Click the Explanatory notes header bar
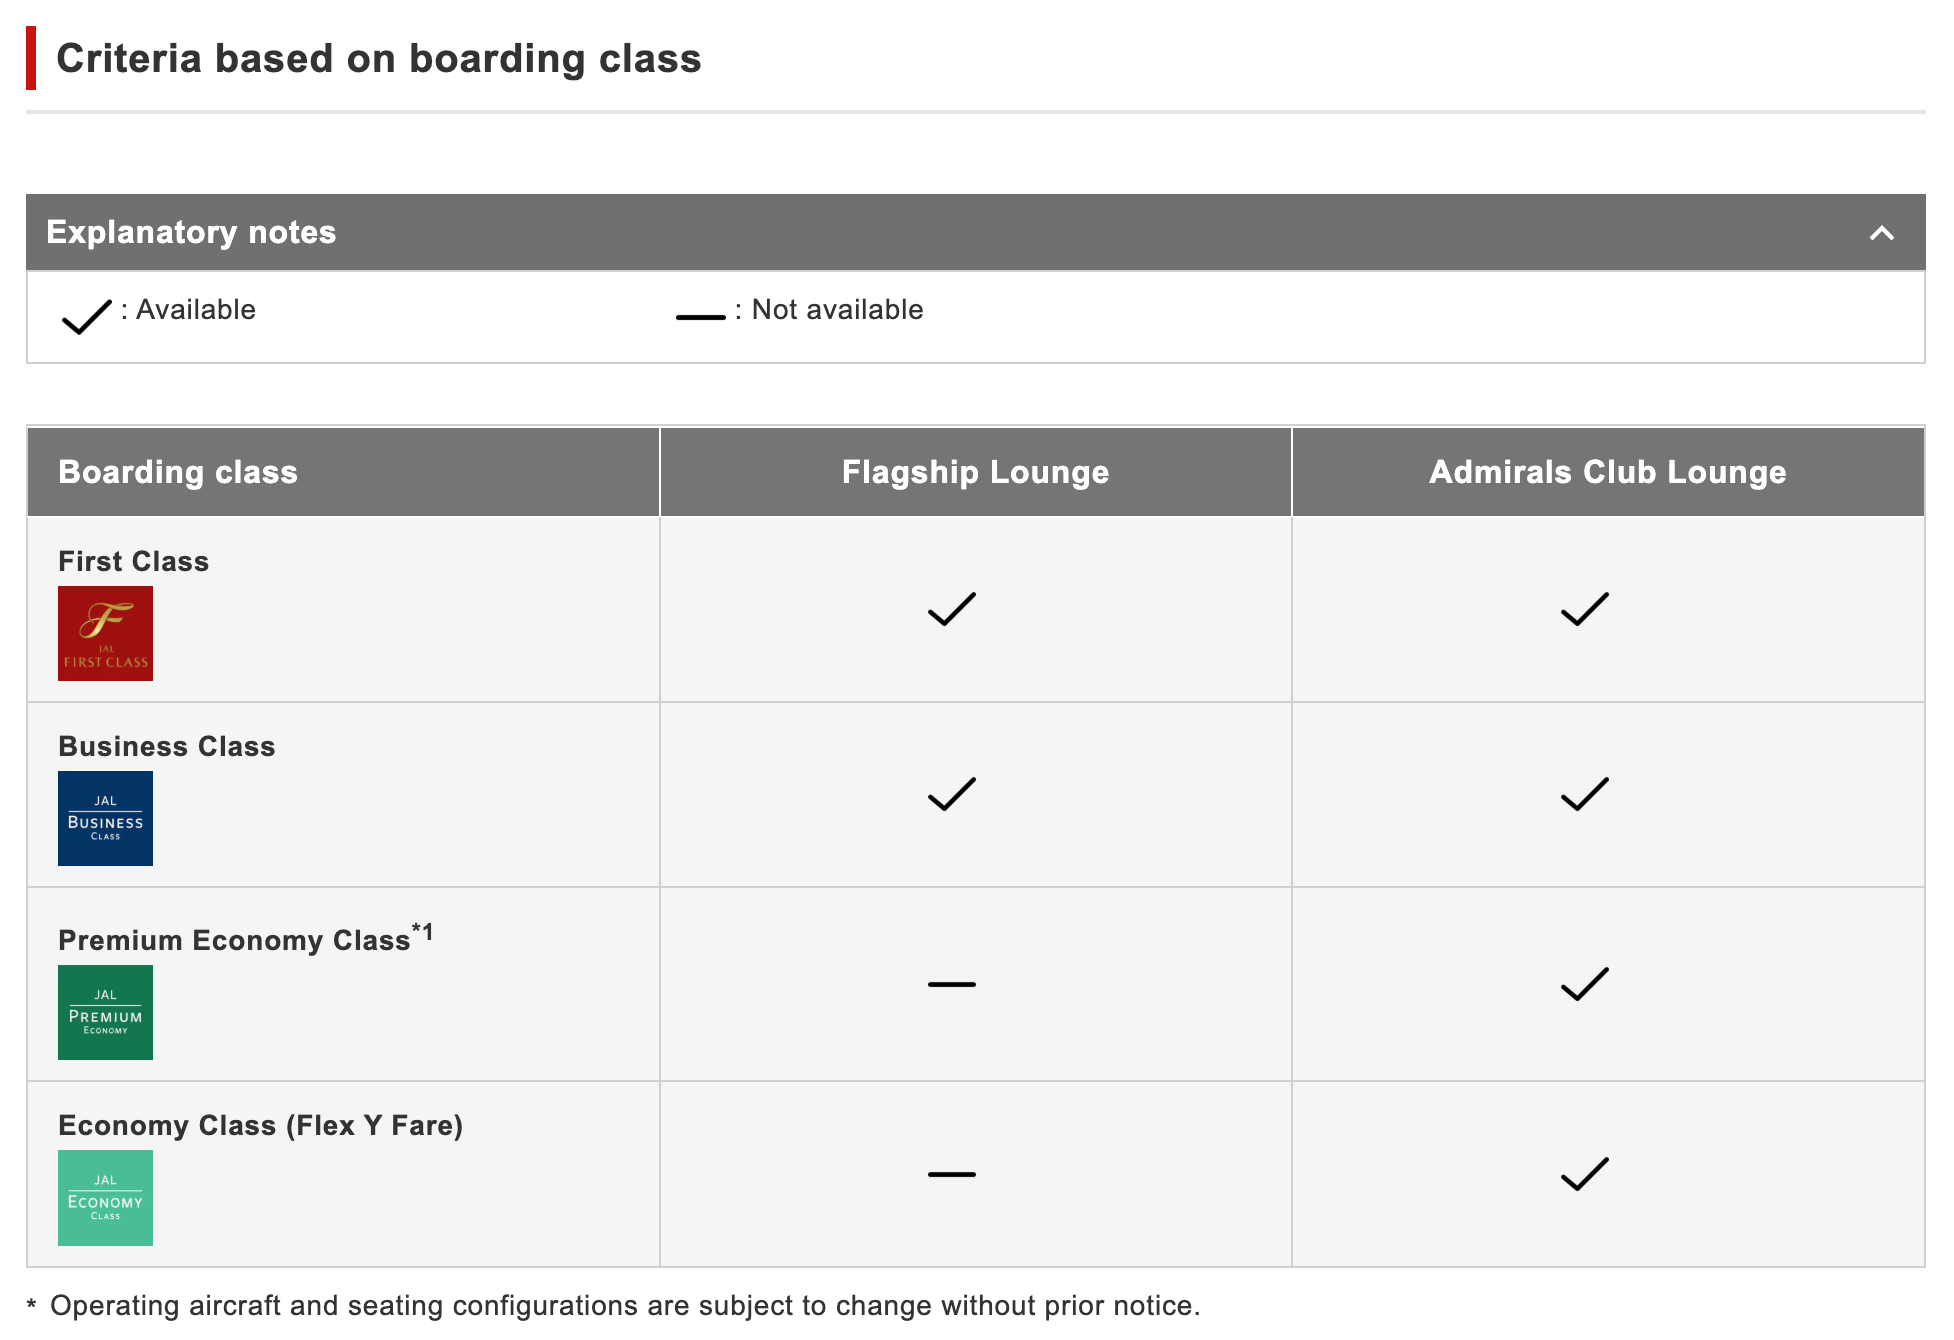 coord(975,232)
